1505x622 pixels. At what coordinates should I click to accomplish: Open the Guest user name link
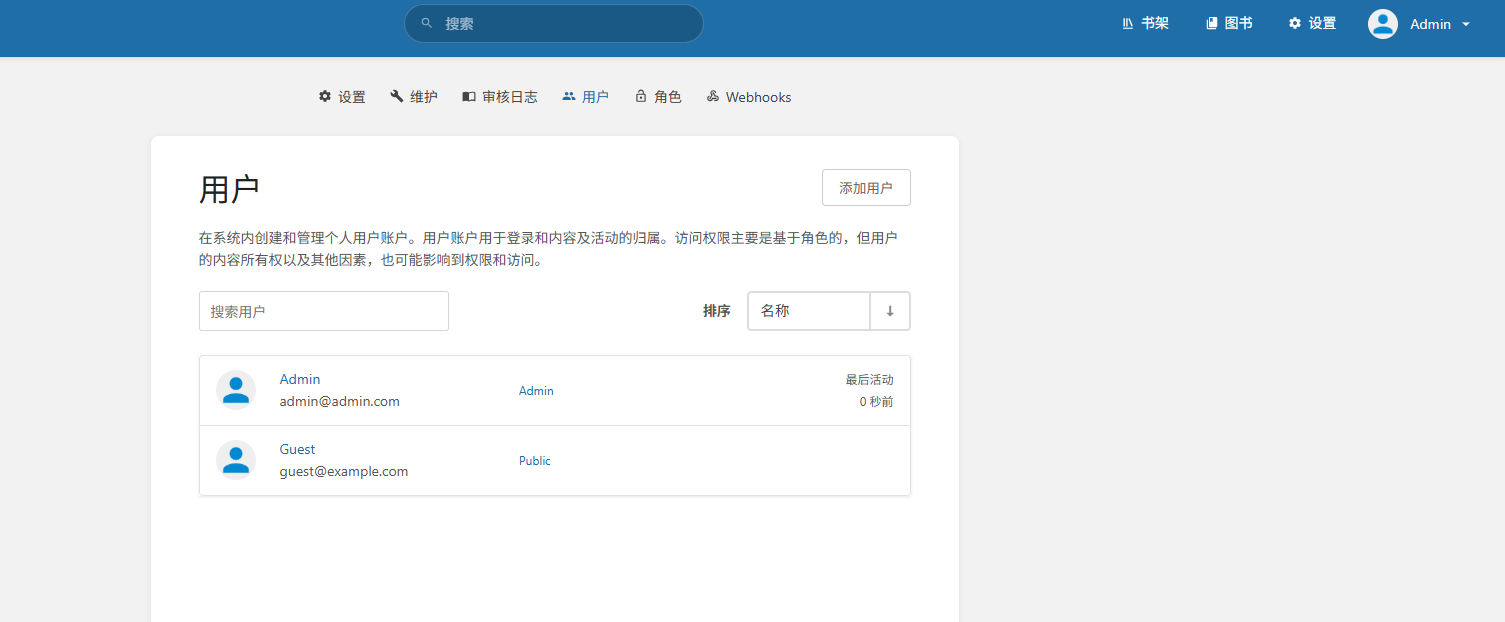pos(298,449)
